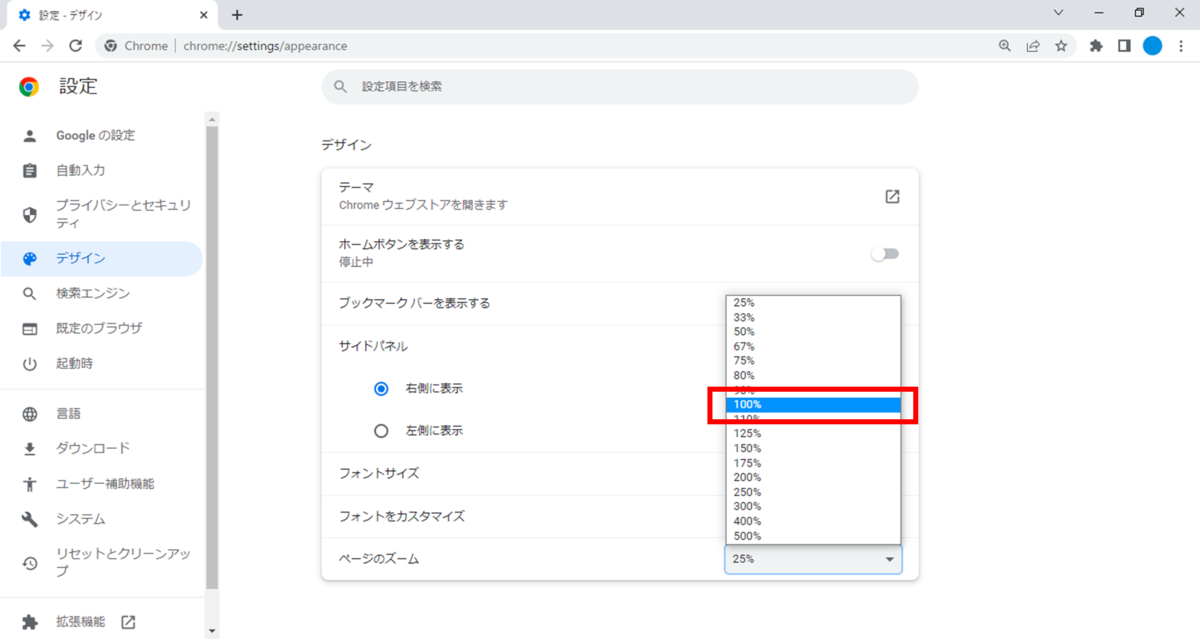The height and width of the screenshot is (639, 1200).
Task: Open the extensions puzzle icon in toolbar
Action: point(1096,46)
